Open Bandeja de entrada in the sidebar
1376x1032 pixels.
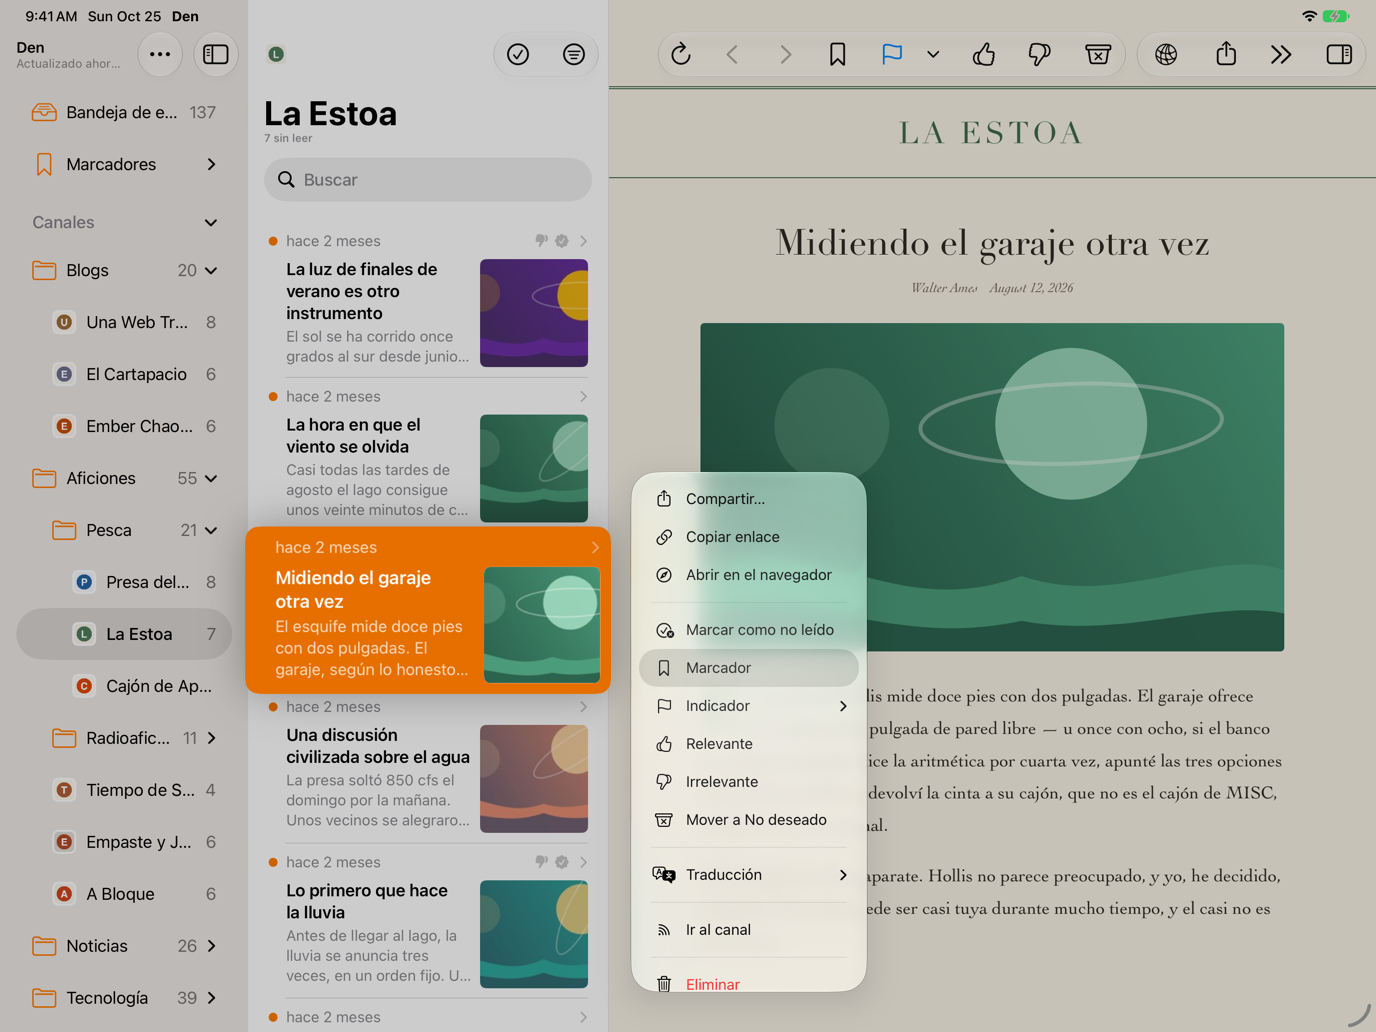[124, 113]
